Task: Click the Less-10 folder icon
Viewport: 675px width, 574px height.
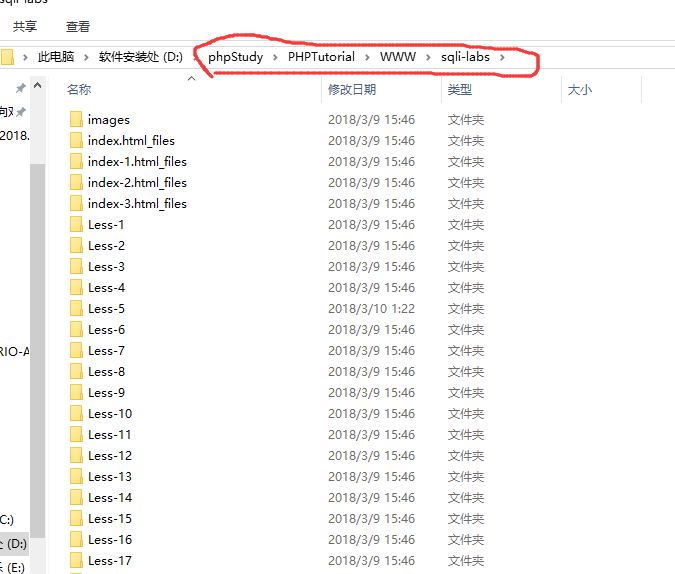Action: coord(76,413)
